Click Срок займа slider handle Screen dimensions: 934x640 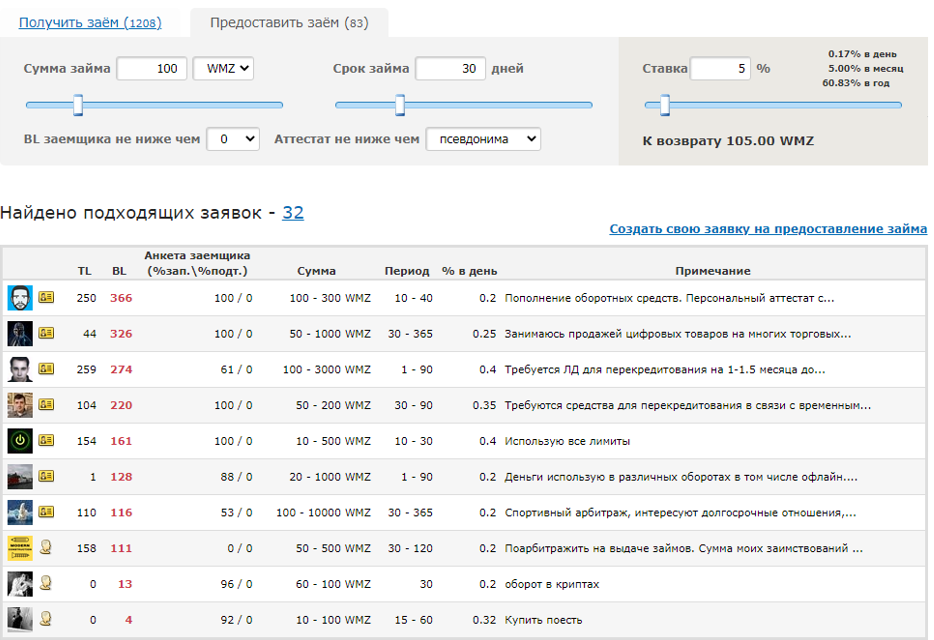400,105
